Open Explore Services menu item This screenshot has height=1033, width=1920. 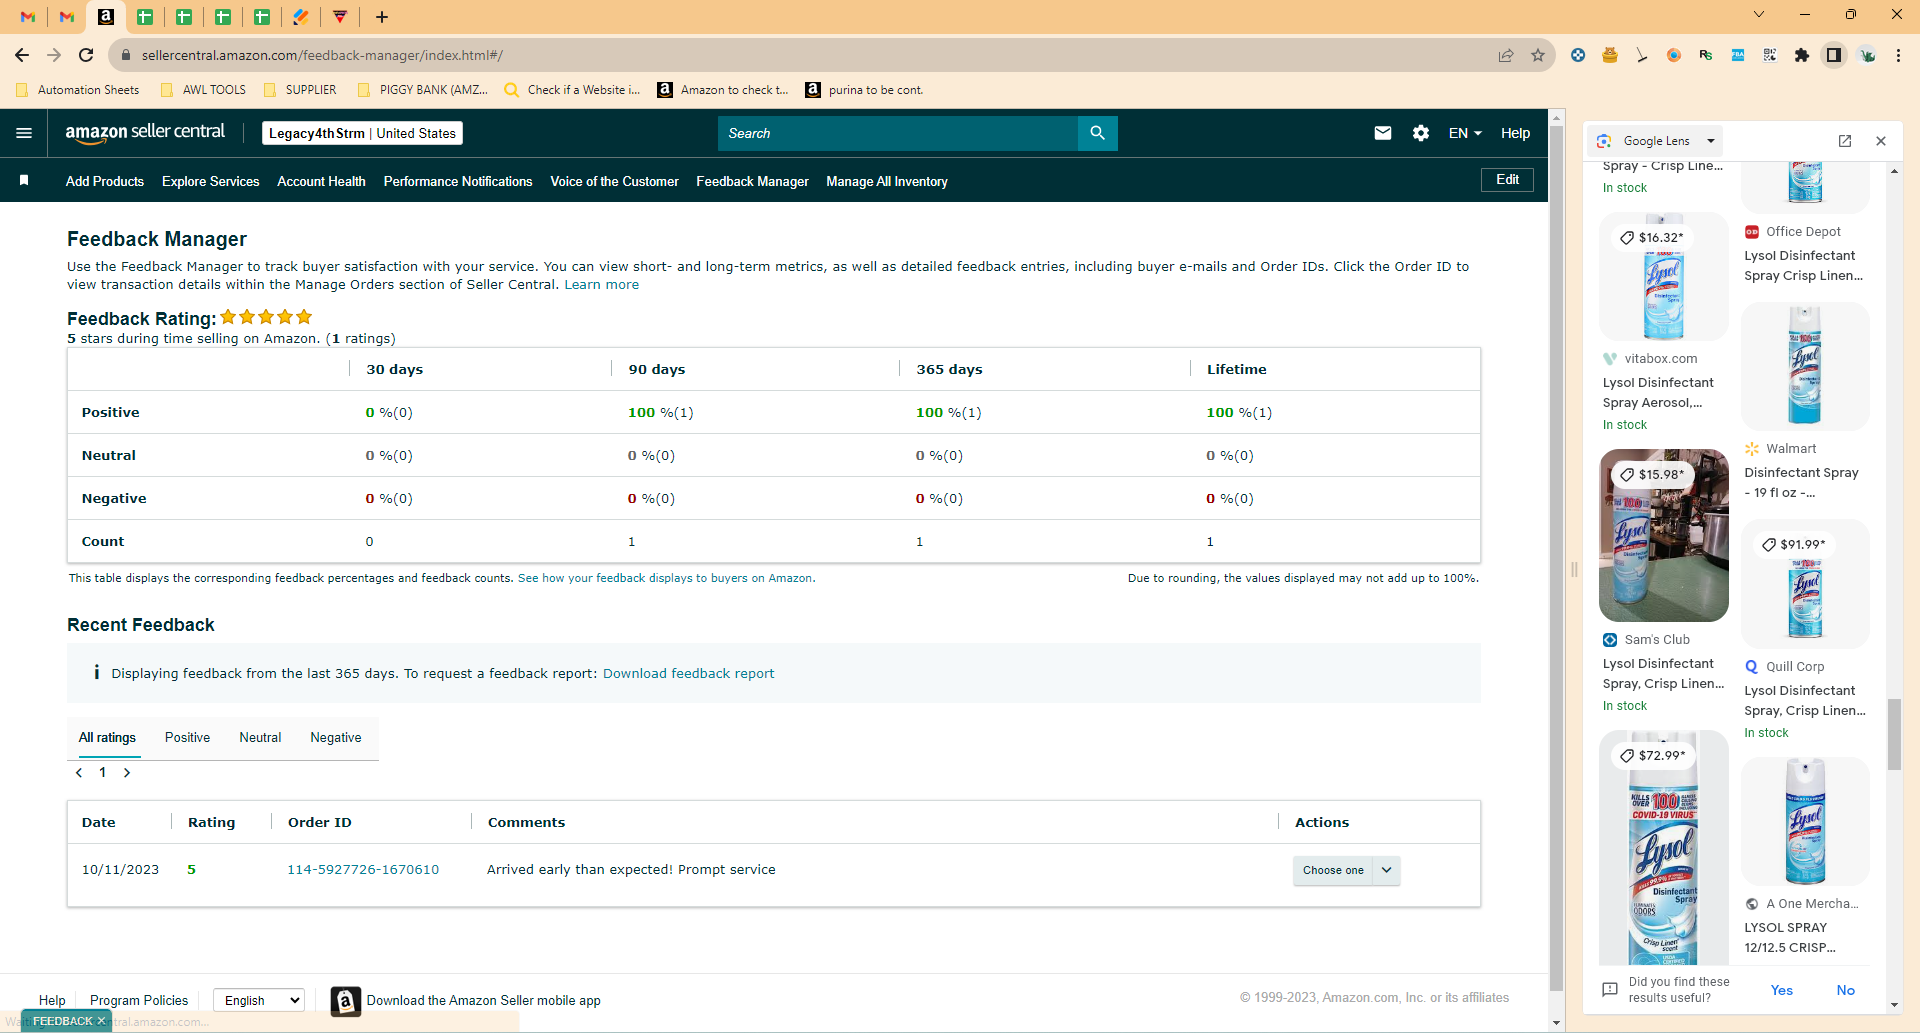click(x=211, y=181)
